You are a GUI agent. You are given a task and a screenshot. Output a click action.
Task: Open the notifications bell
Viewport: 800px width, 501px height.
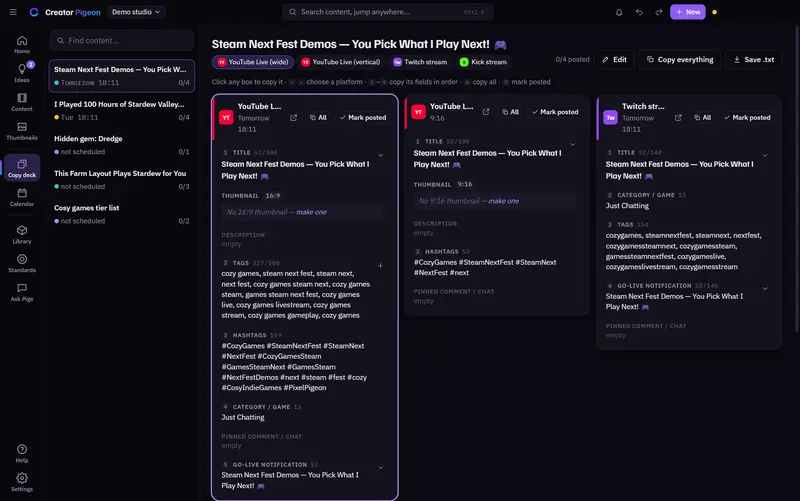click(x=619, y=12)
